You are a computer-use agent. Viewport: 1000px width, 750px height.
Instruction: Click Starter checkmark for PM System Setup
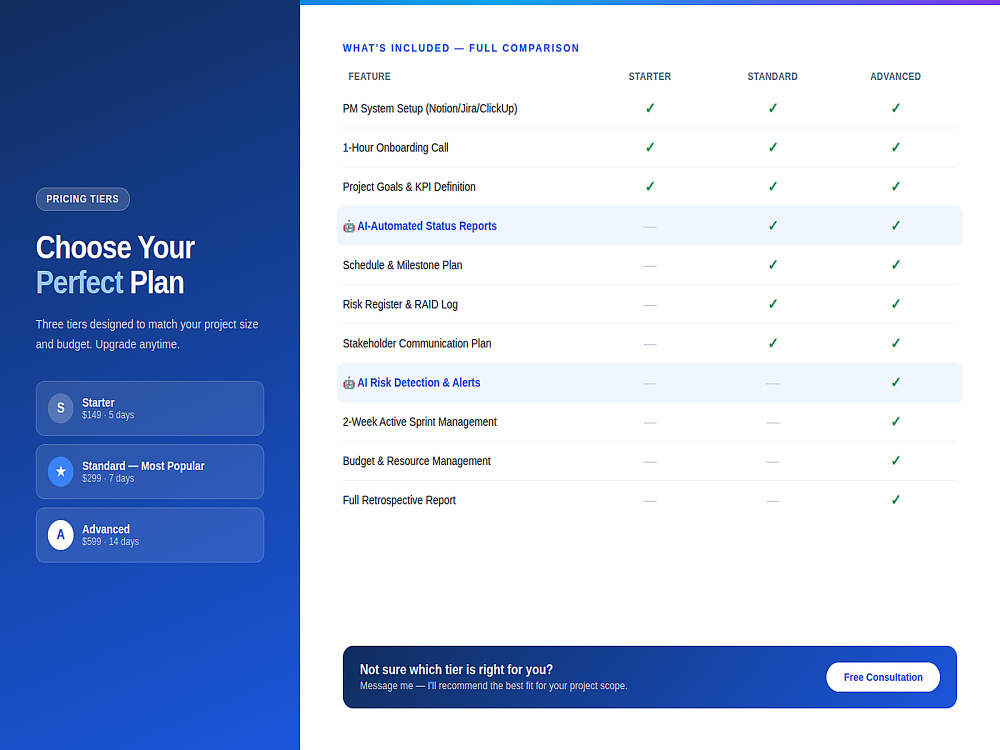650,108
